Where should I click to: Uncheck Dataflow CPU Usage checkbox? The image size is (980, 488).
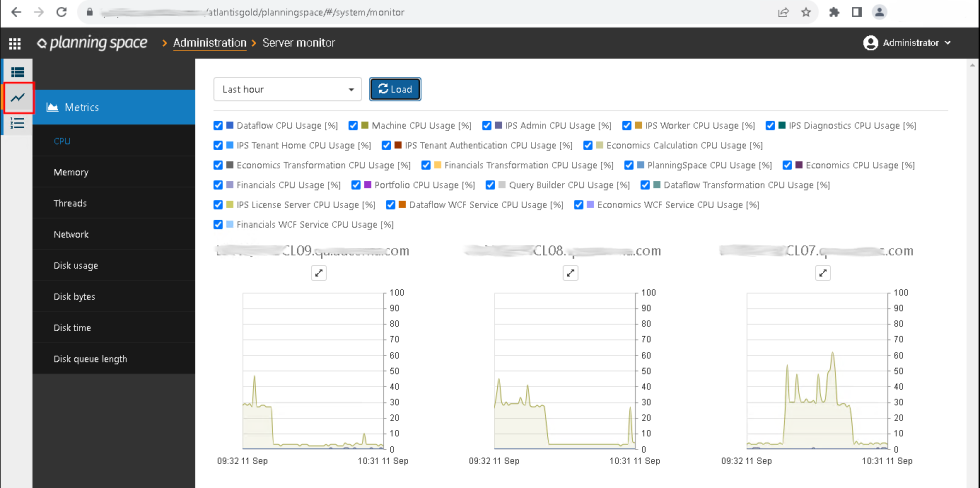click(x=218, y=126)
